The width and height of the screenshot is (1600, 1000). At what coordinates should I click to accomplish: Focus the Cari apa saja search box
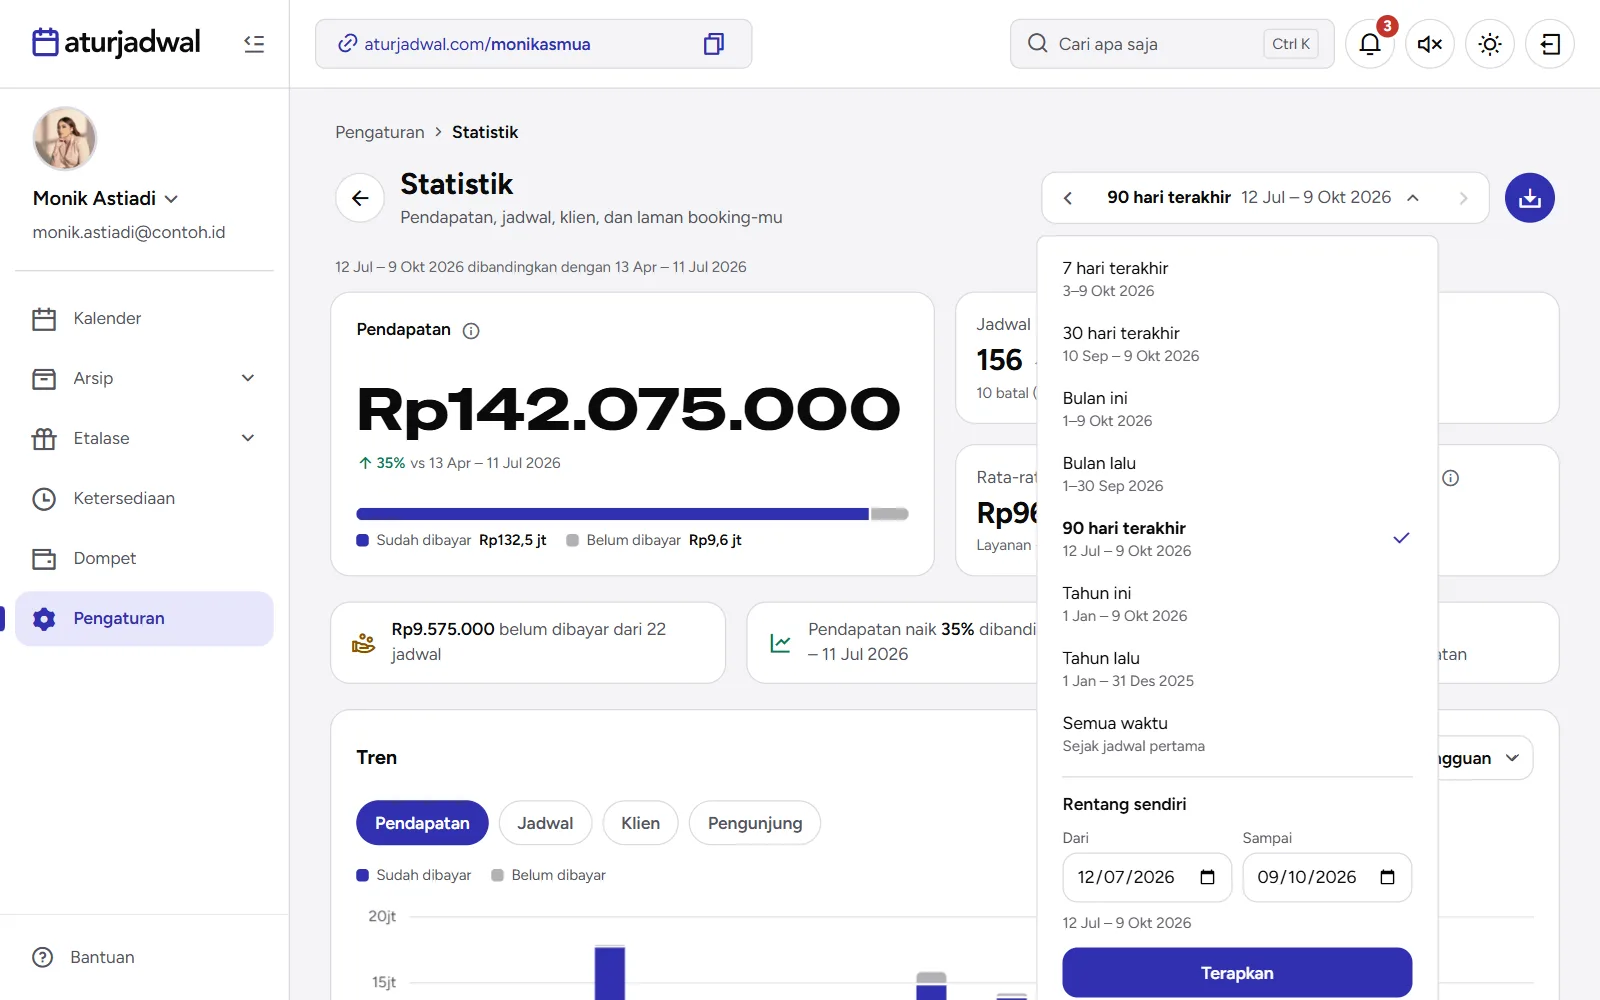pyautogui.click(x=1172, y=44)
